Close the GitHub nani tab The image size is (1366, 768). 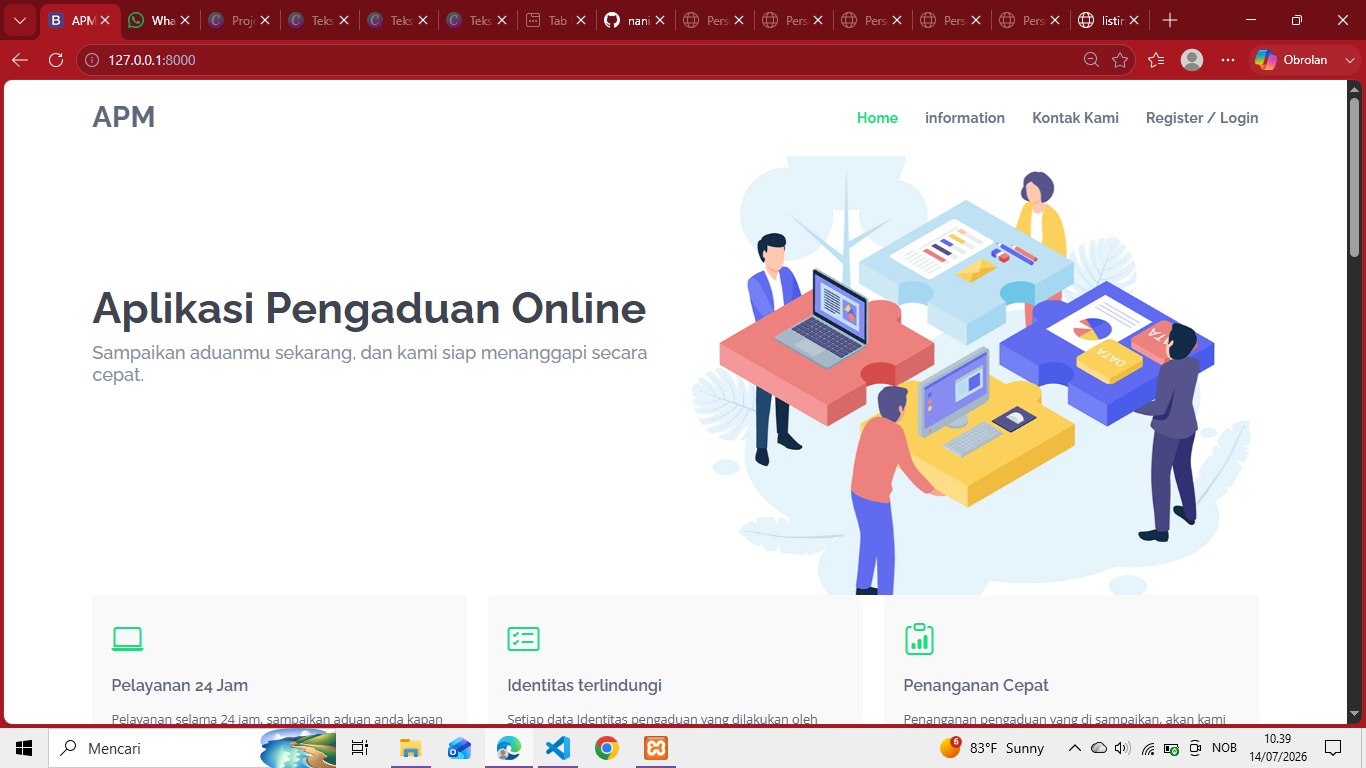coord(660,20)
